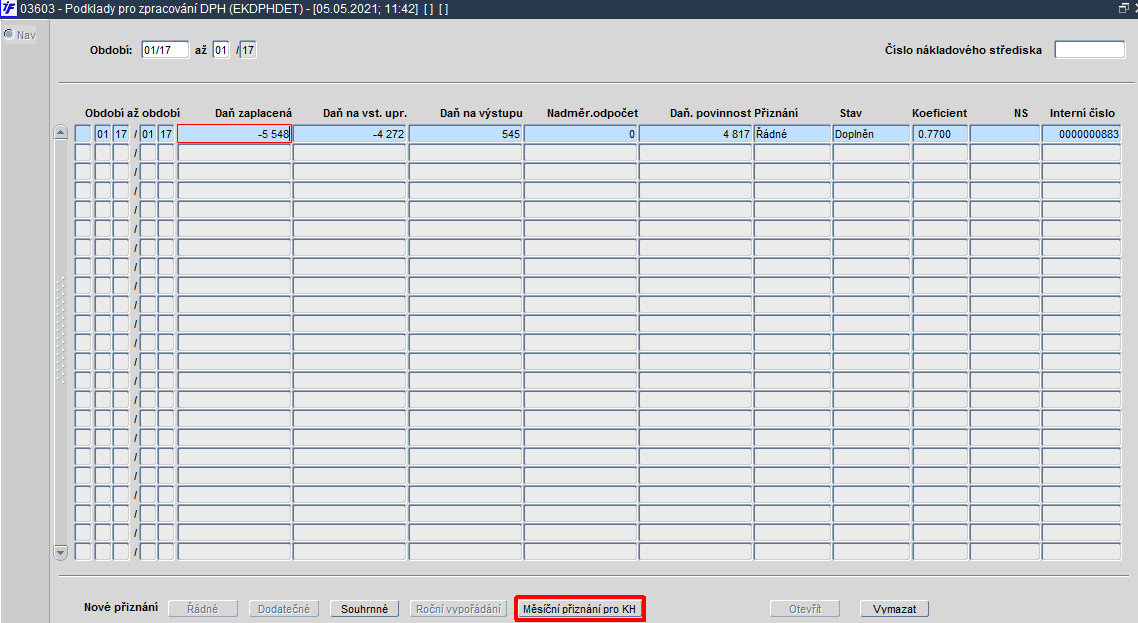Click the application icon in title bar
This screenshot has height=623, width=1138.
coord(9,9)
